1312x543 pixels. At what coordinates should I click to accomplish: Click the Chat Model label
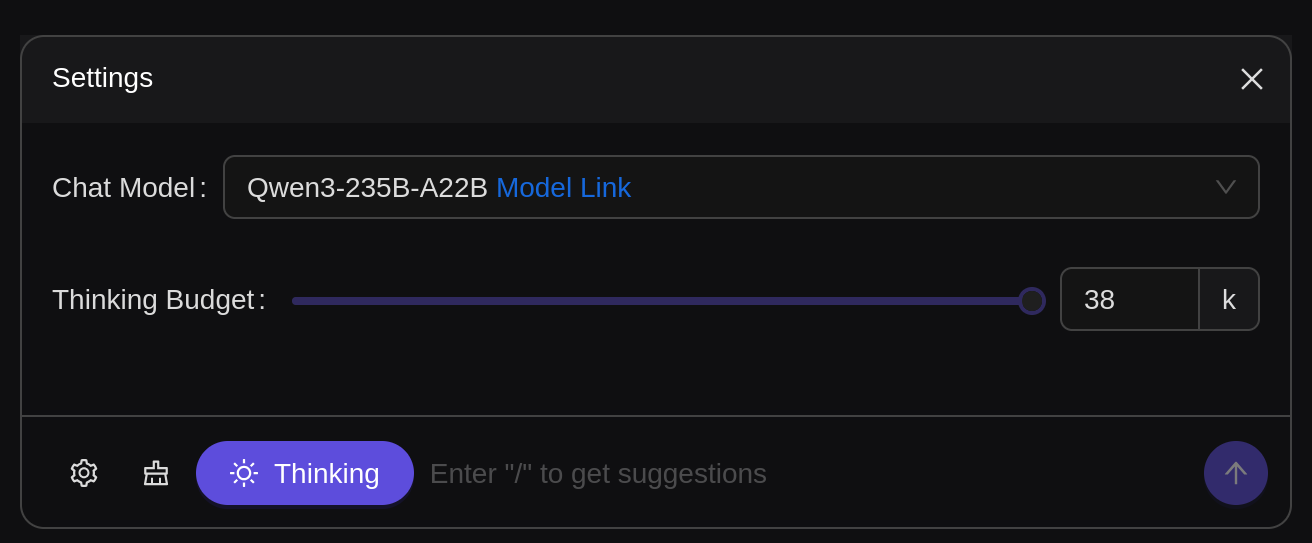tap(129, 188)
